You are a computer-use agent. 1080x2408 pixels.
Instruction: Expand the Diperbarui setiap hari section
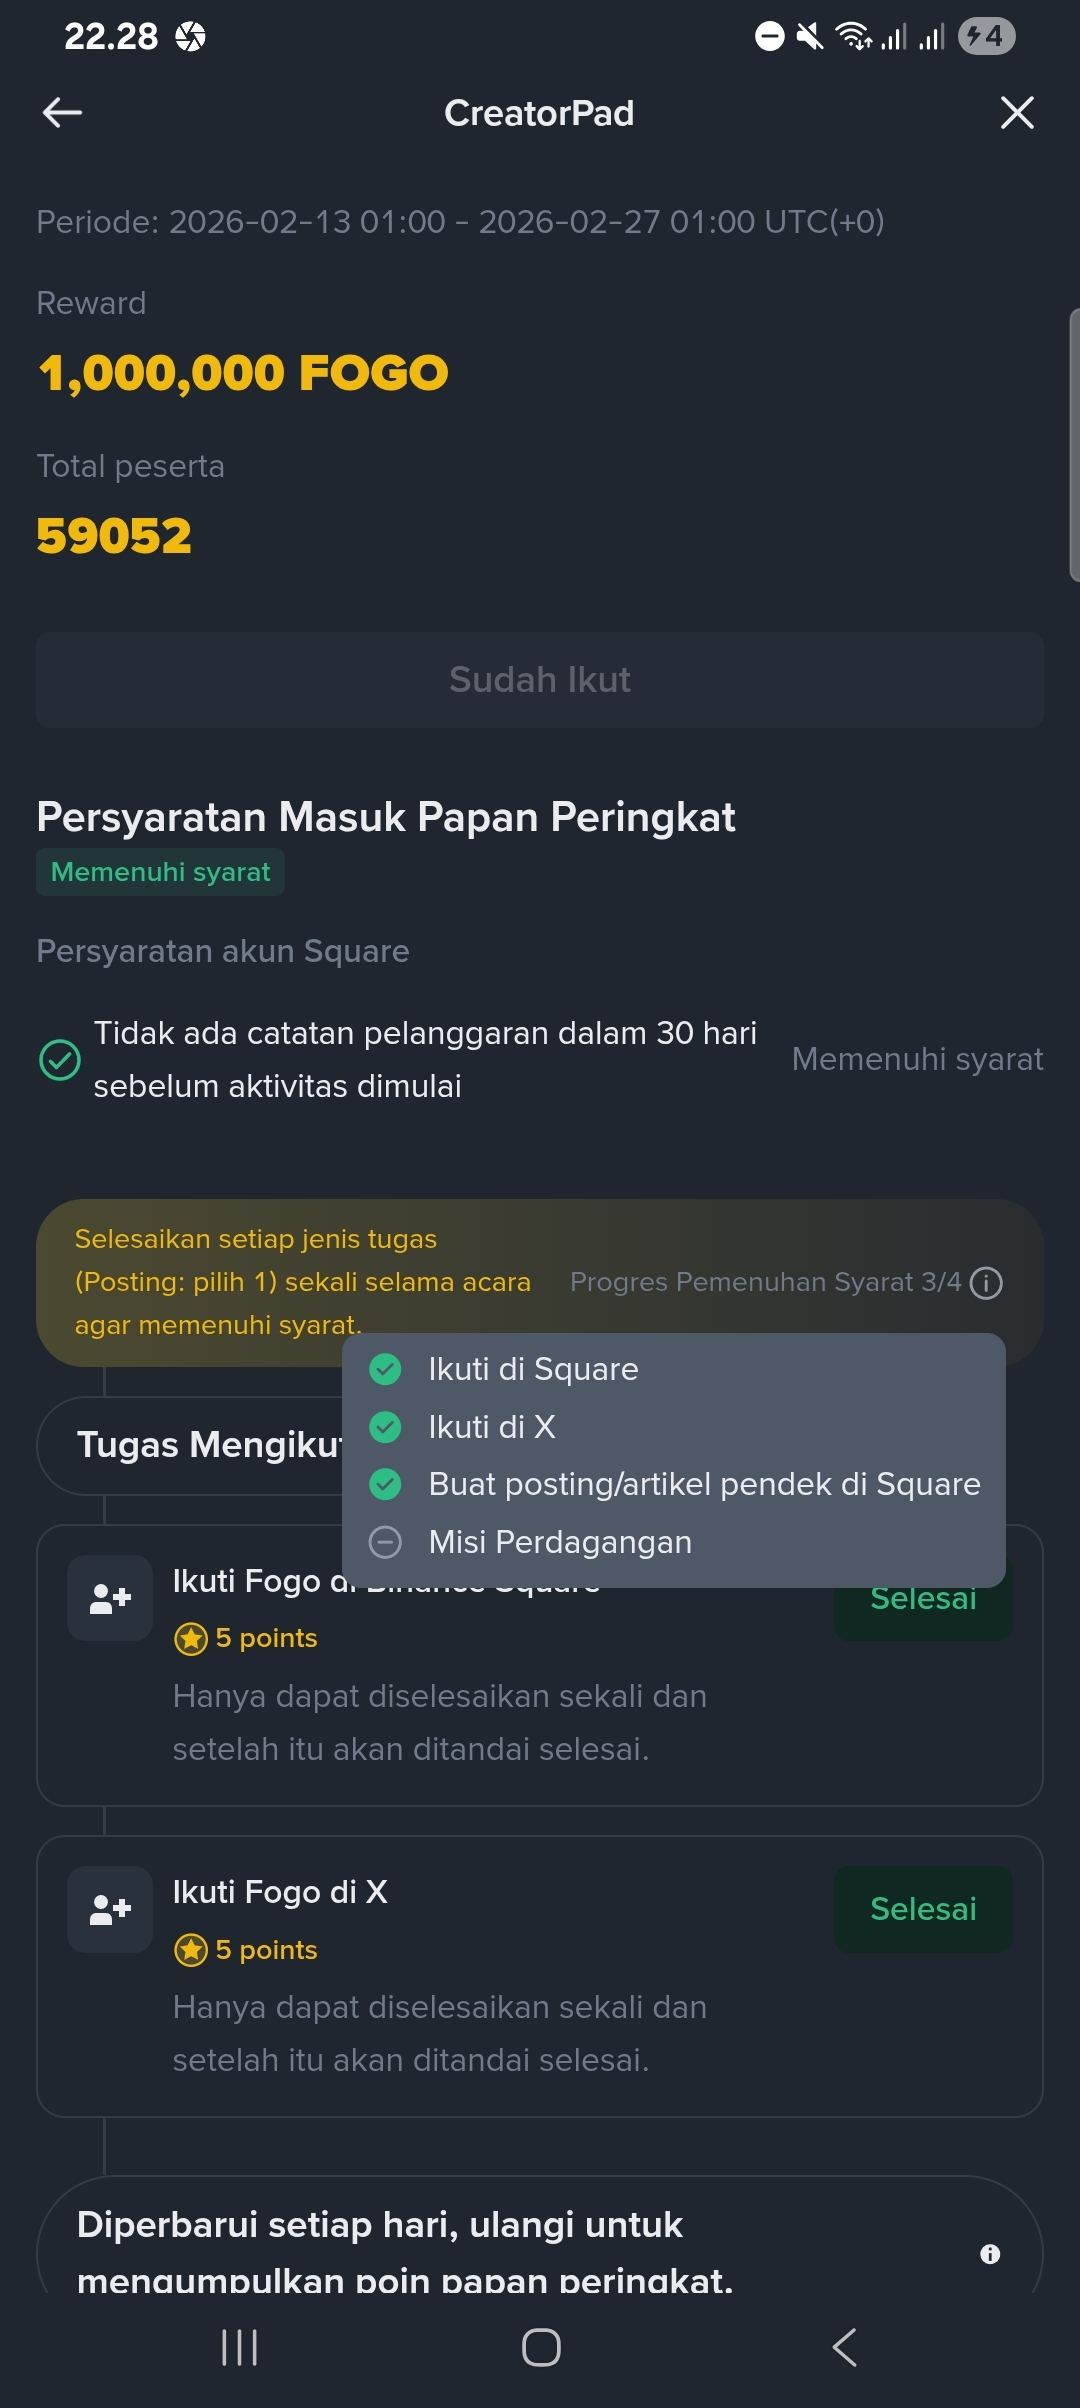(540, 2240)
